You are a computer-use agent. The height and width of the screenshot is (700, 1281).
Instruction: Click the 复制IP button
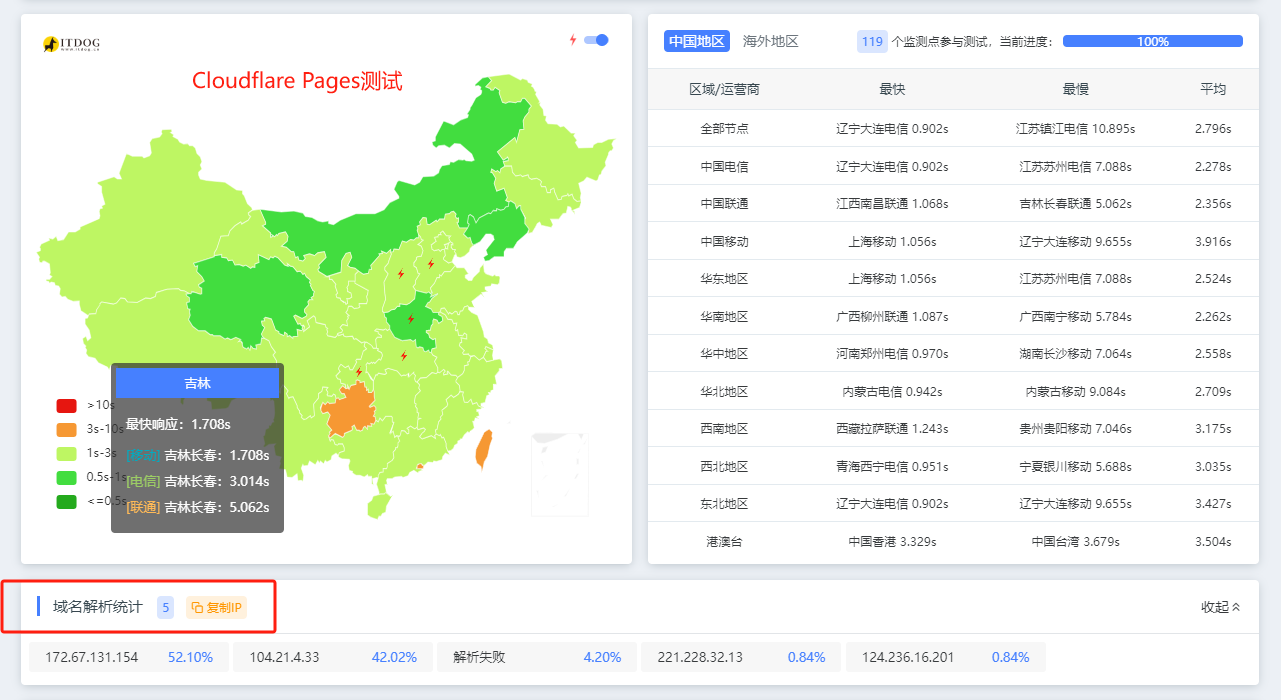(x=217, y=607)
